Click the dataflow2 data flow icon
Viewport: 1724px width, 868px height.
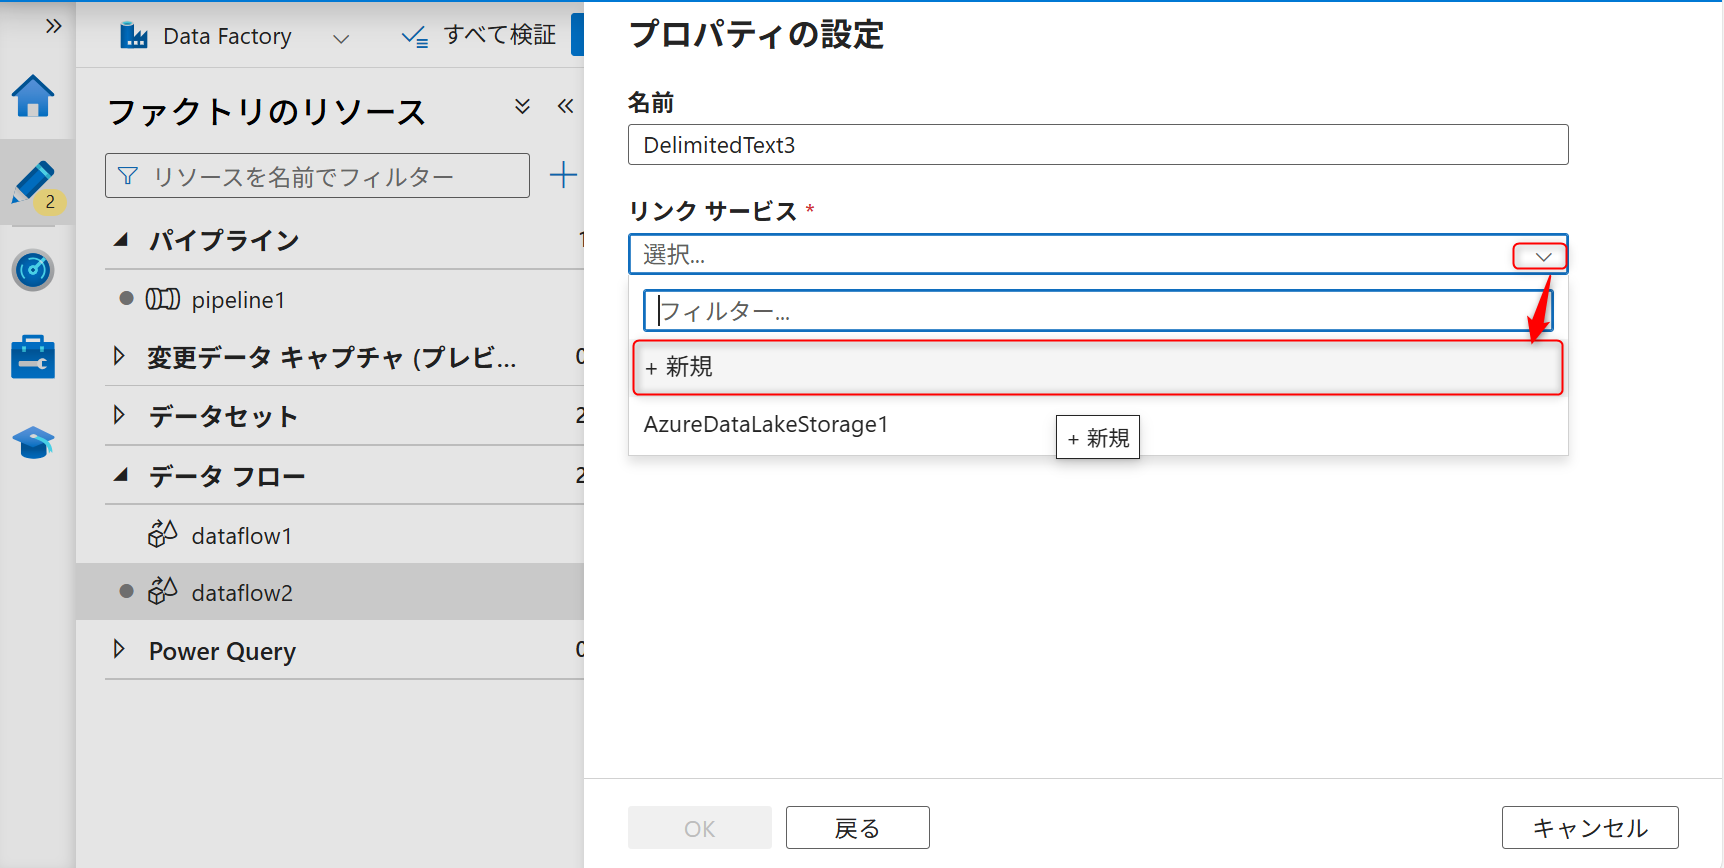click(162, 592)
